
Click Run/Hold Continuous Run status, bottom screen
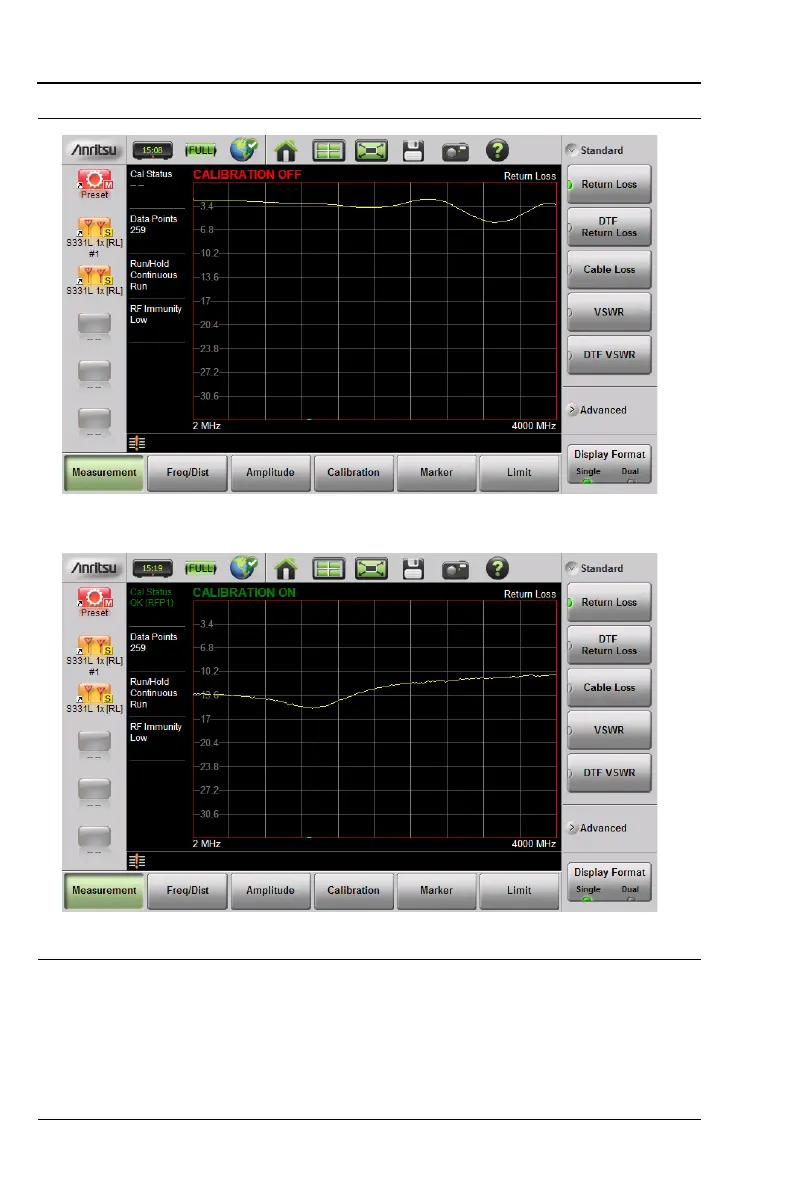156,693
